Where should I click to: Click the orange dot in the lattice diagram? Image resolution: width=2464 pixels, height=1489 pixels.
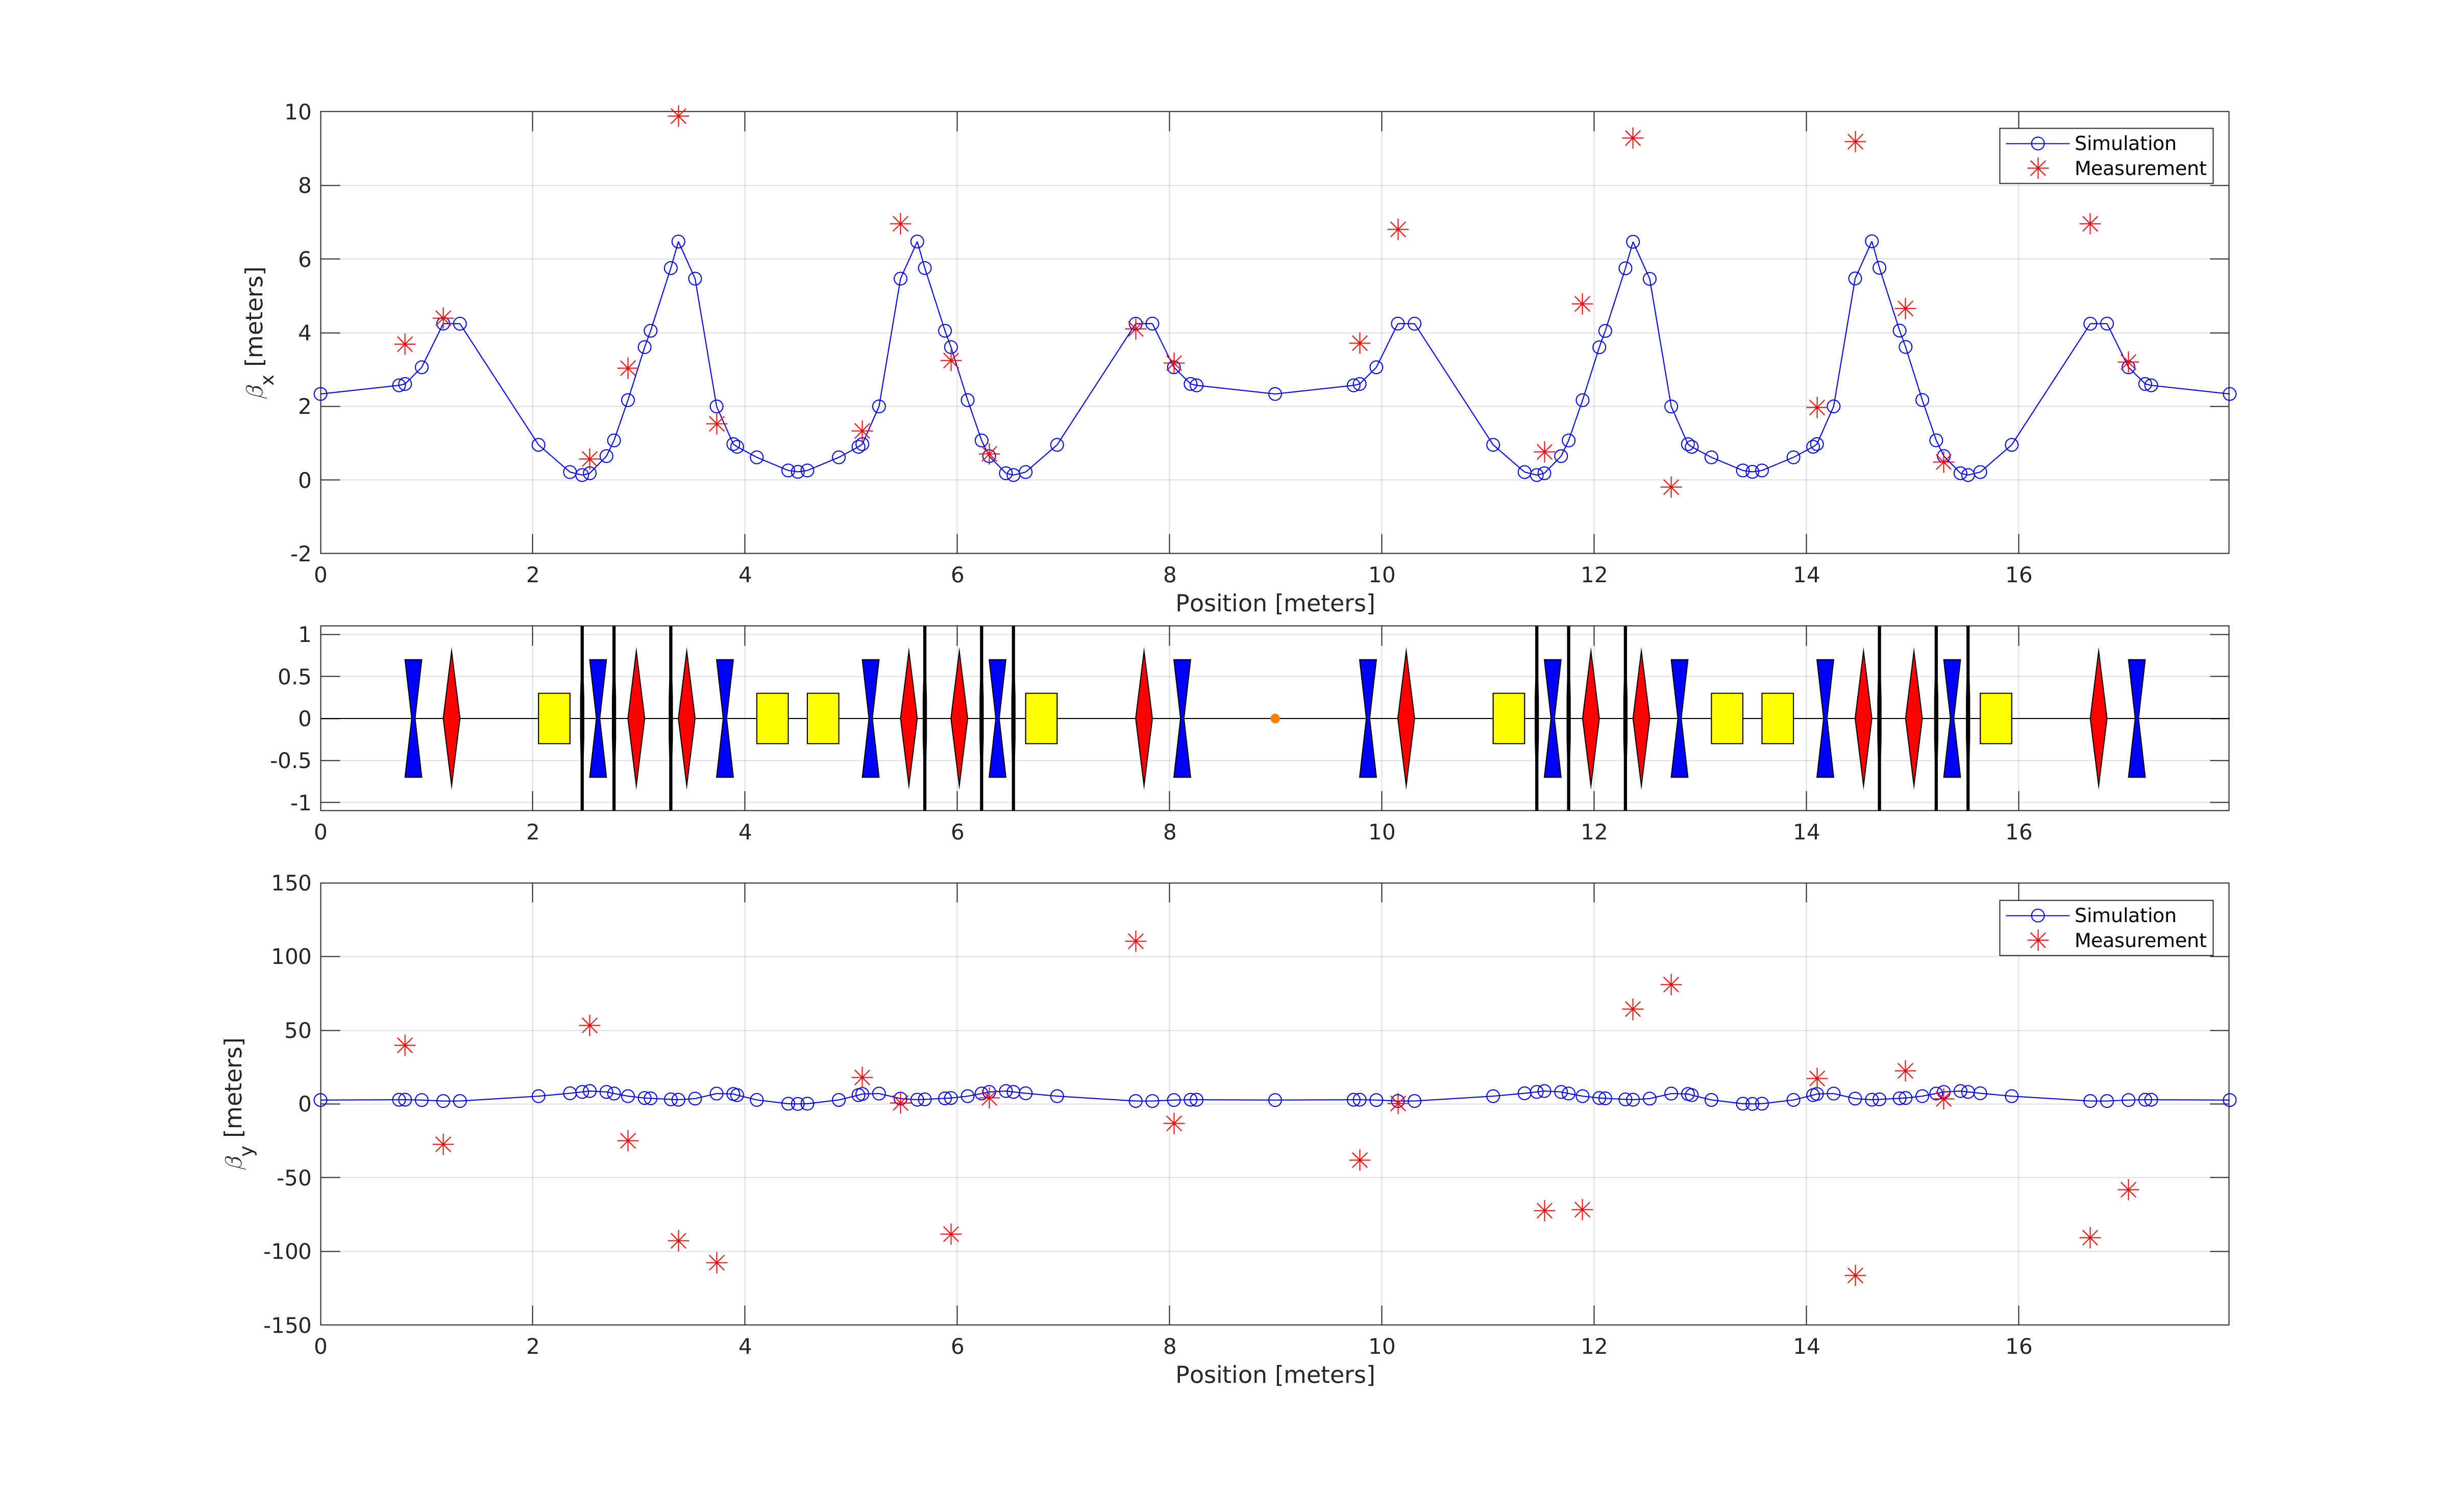point(1274,718)
